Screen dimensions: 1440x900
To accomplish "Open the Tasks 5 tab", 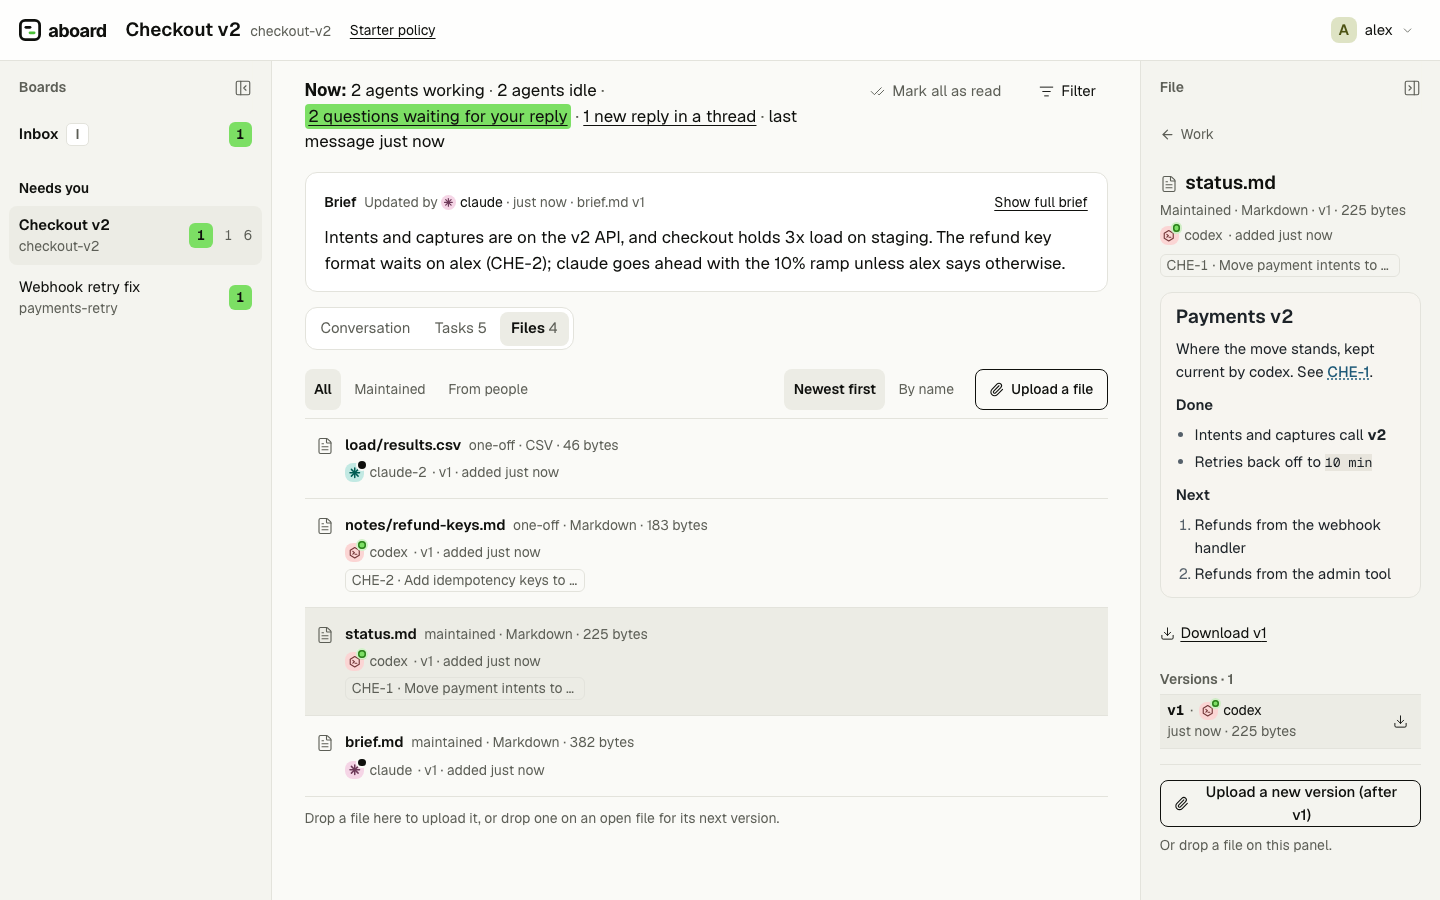I will [x=461, y=328].
